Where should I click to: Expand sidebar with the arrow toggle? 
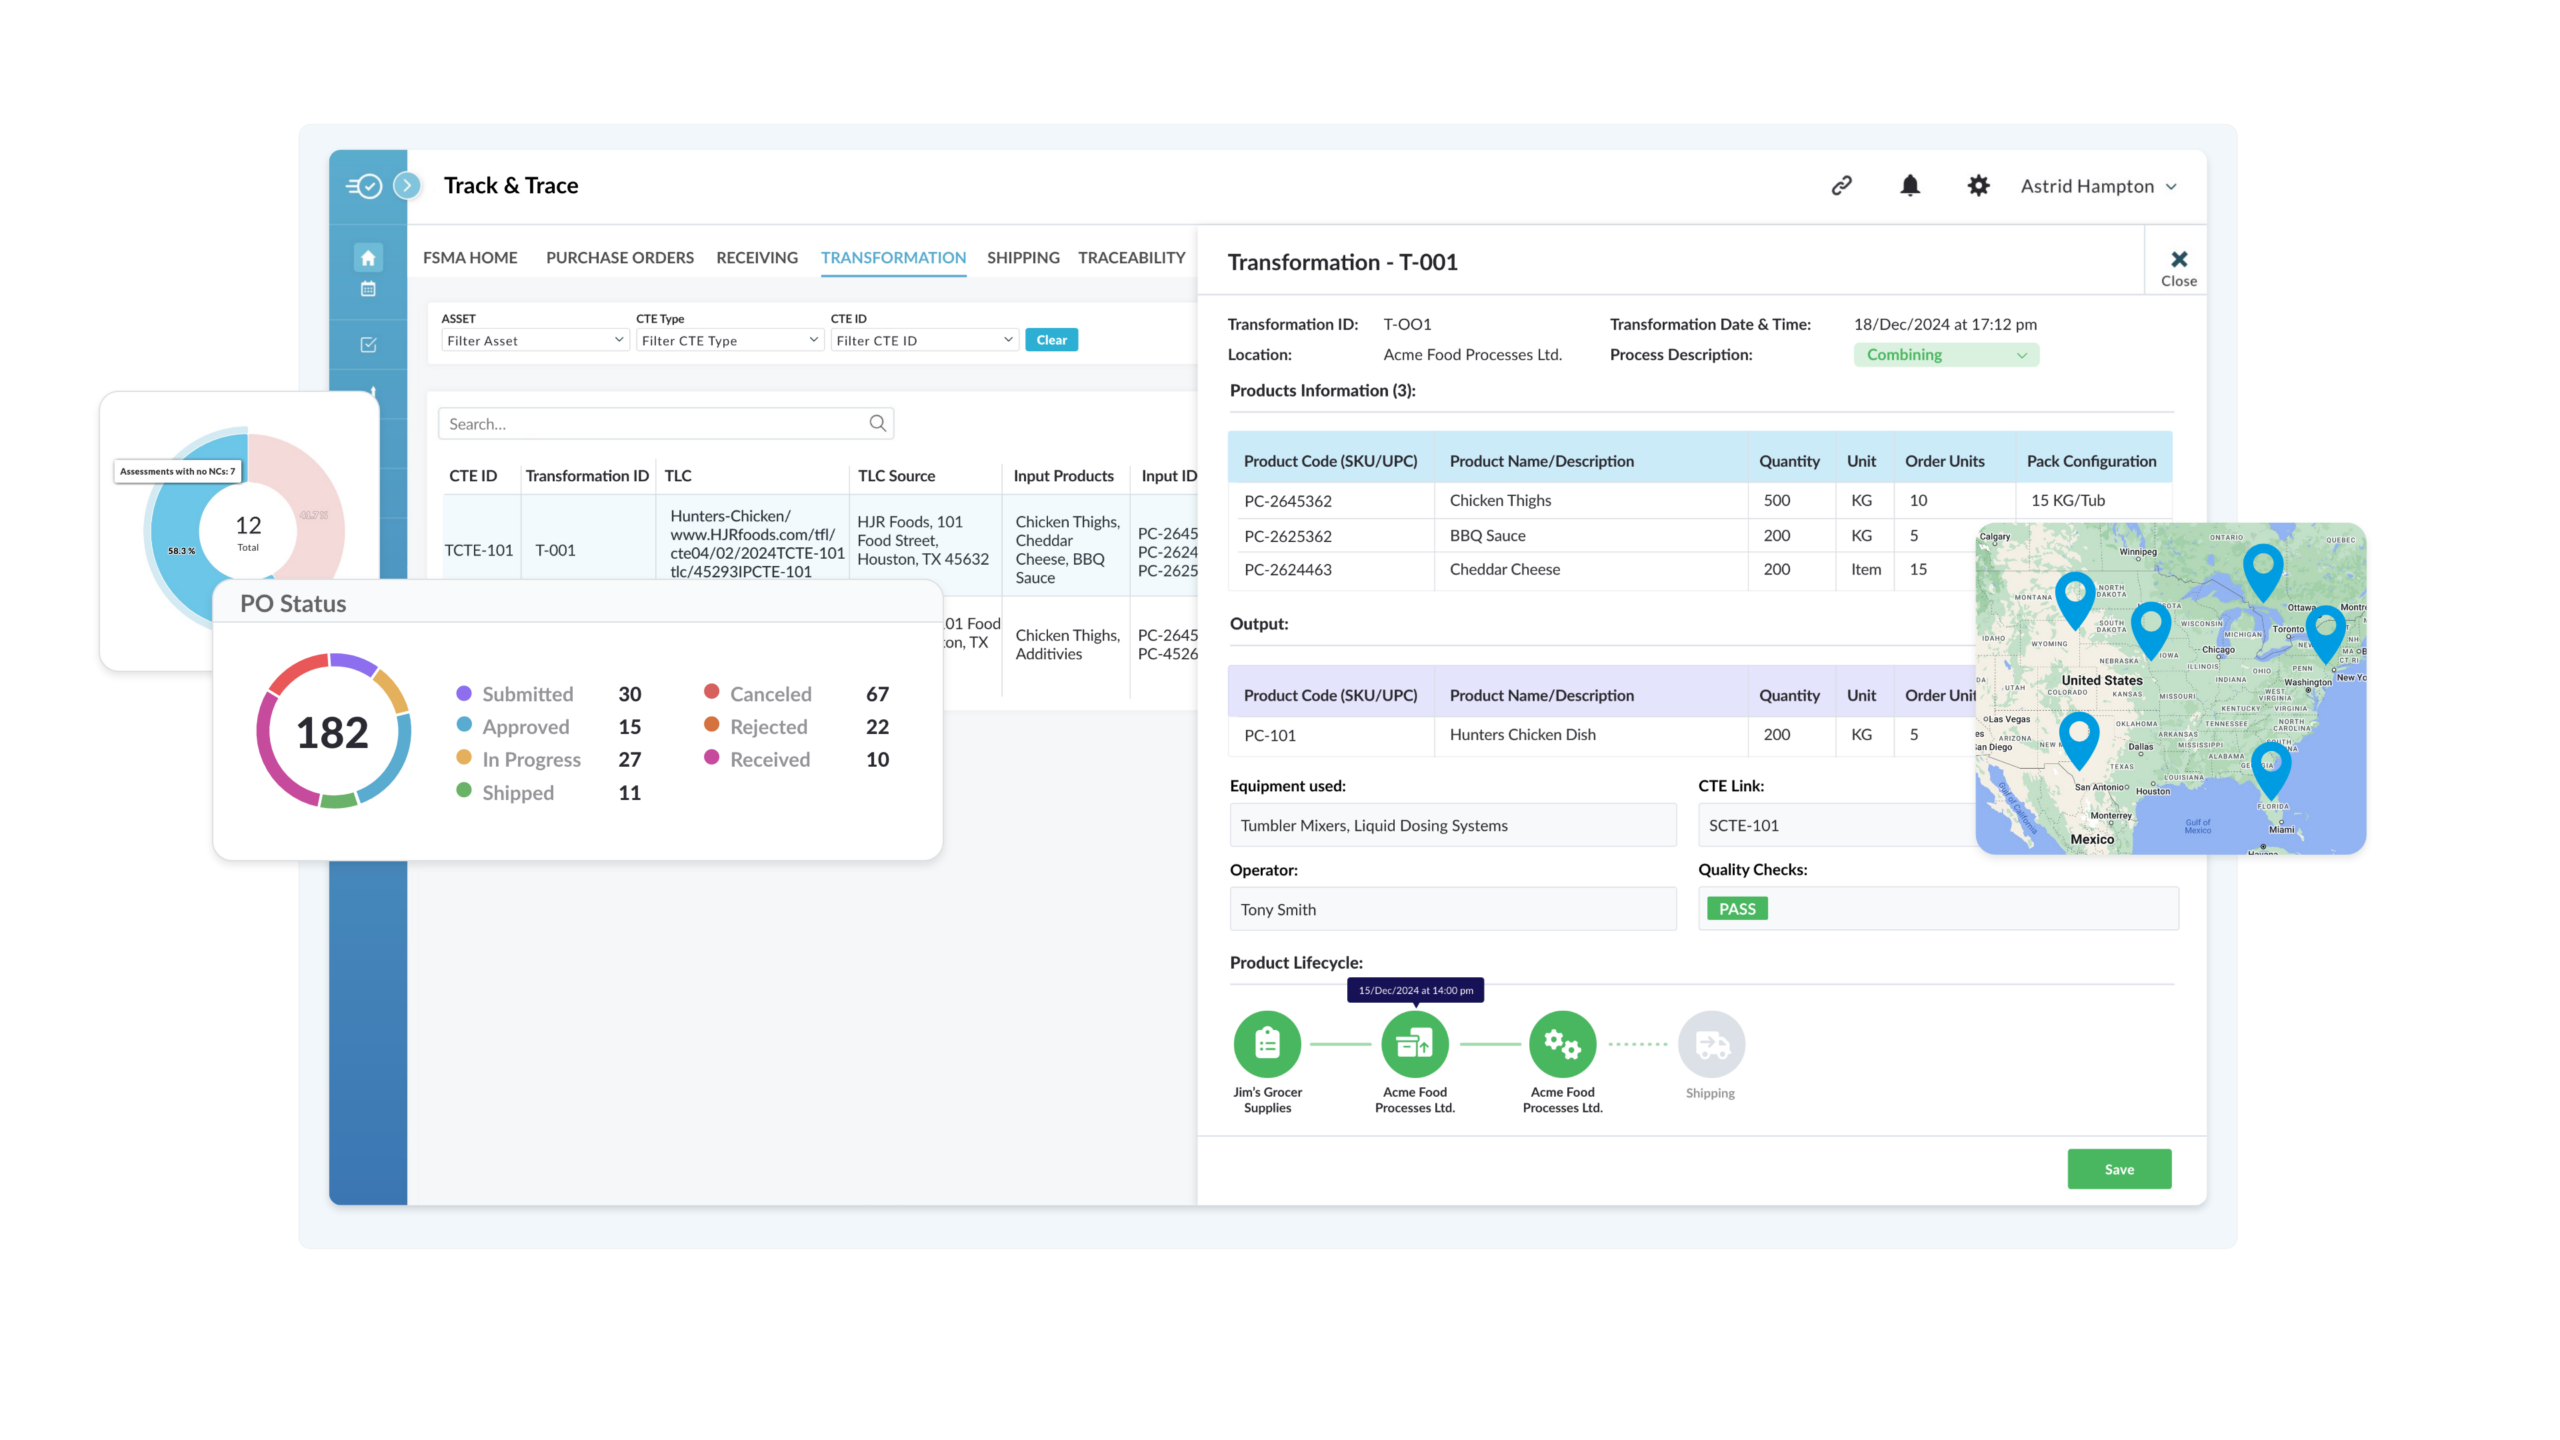click(x=407, y=186)
